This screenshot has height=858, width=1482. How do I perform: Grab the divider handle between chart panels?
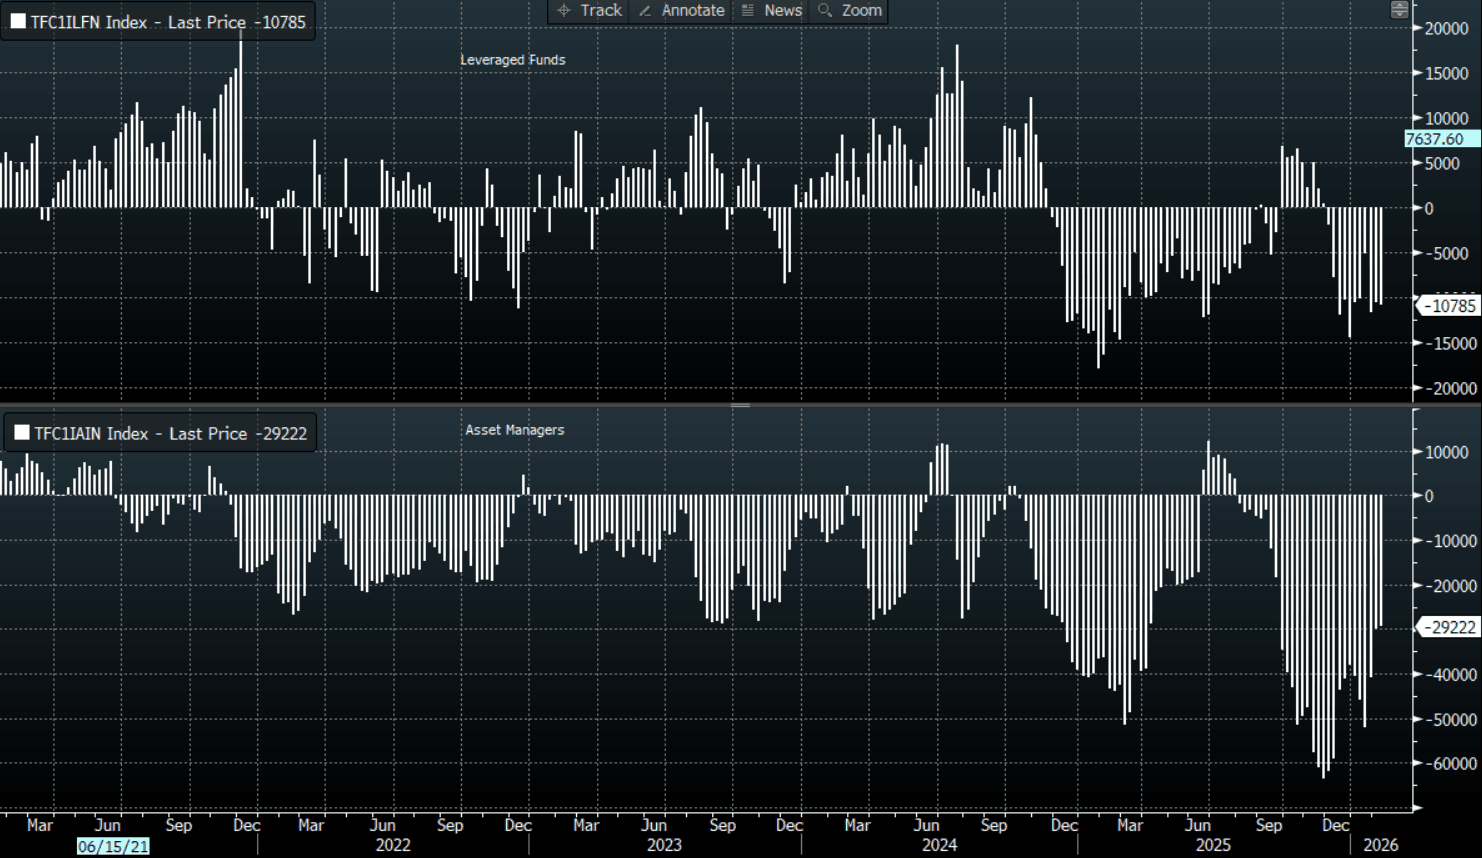pyautogui.click(x=740, y=405)
